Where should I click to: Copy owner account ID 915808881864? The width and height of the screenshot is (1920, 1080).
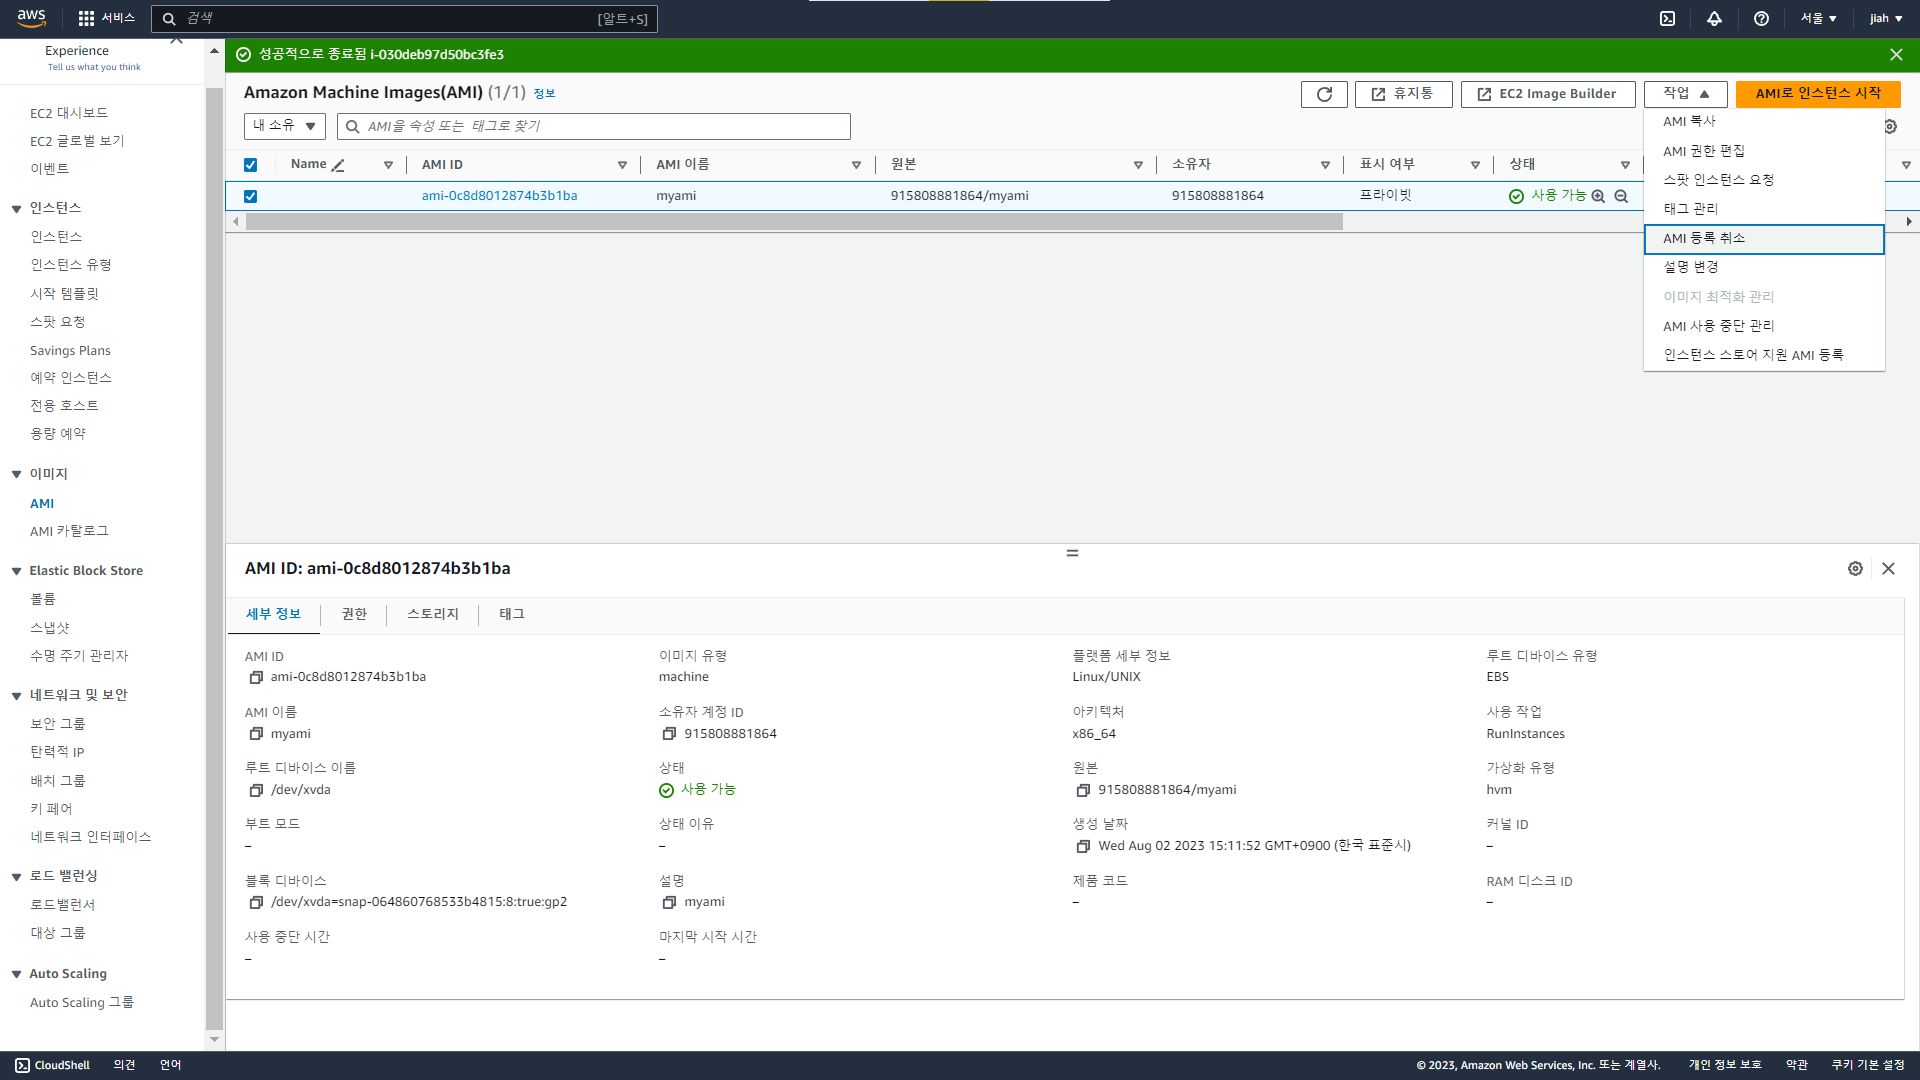pyautogui.click(x=669, y=734)
